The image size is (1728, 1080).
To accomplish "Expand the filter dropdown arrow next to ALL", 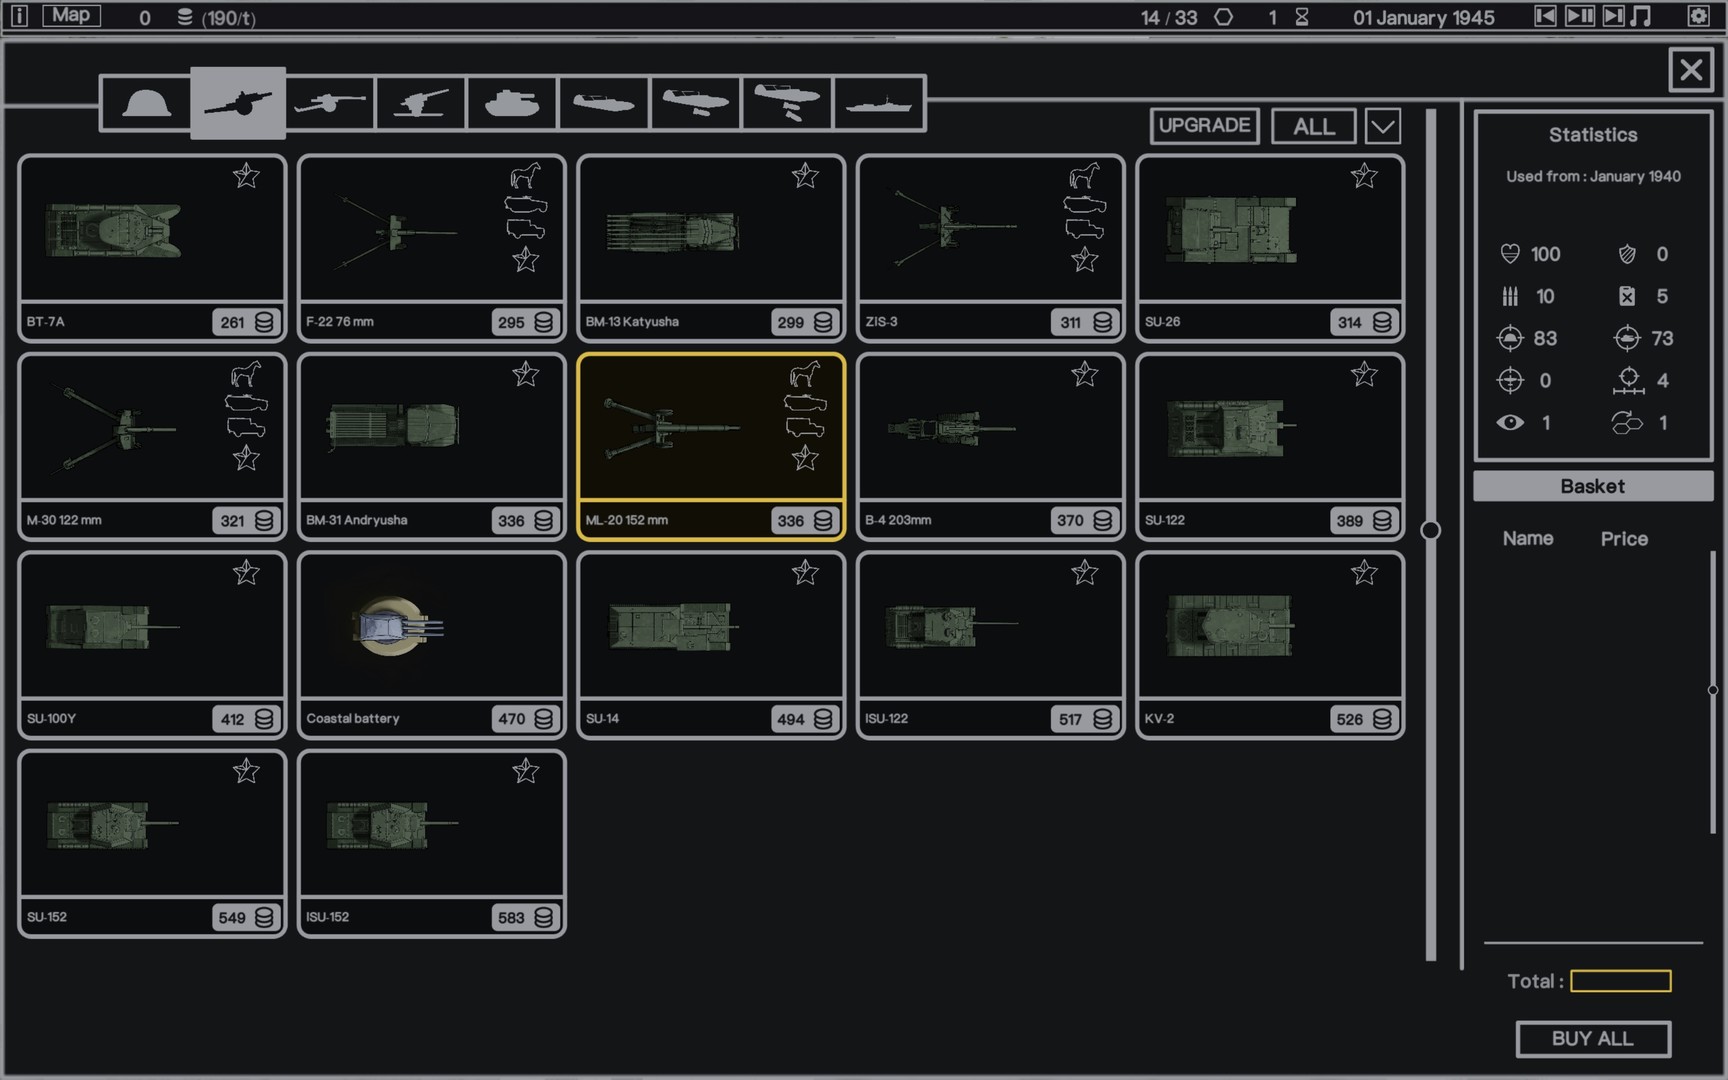I will (x=1382, y=127).
